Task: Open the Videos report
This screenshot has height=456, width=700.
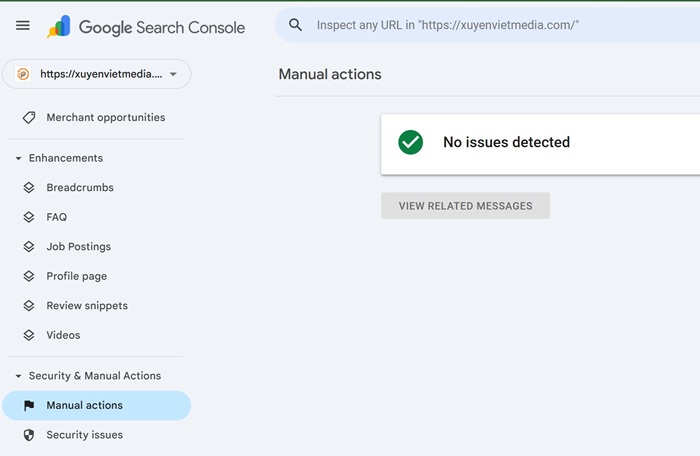Action: [x=96, y=335]
